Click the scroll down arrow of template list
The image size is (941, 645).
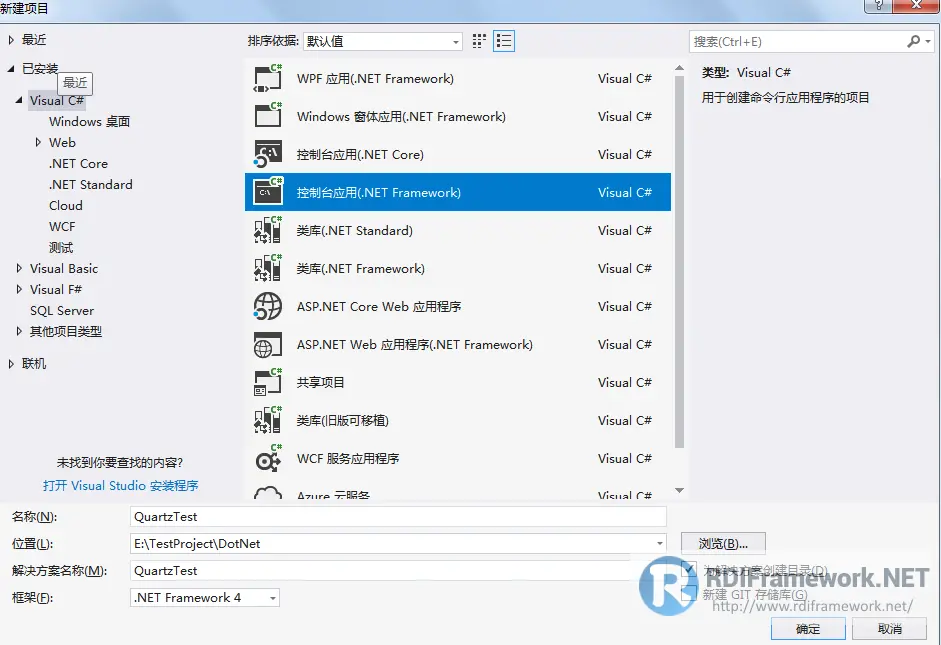679,490
